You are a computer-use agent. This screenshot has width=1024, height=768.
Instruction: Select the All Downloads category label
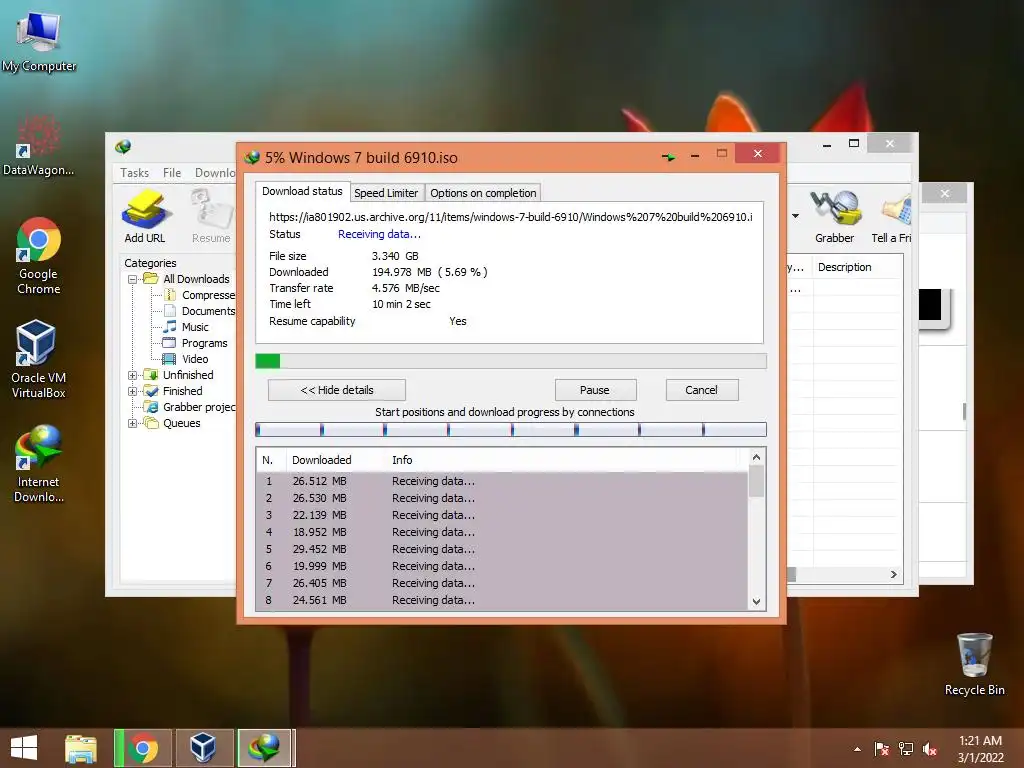pos(196,279)
